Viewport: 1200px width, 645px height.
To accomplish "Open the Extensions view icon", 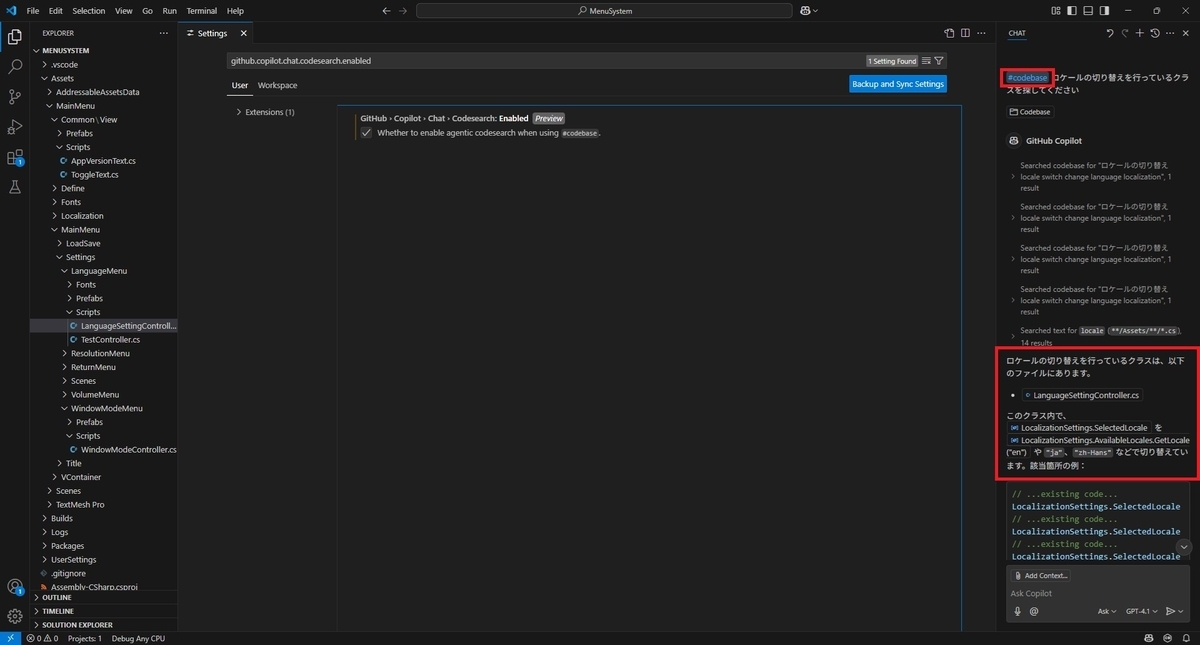I will [x=14, y=159].
